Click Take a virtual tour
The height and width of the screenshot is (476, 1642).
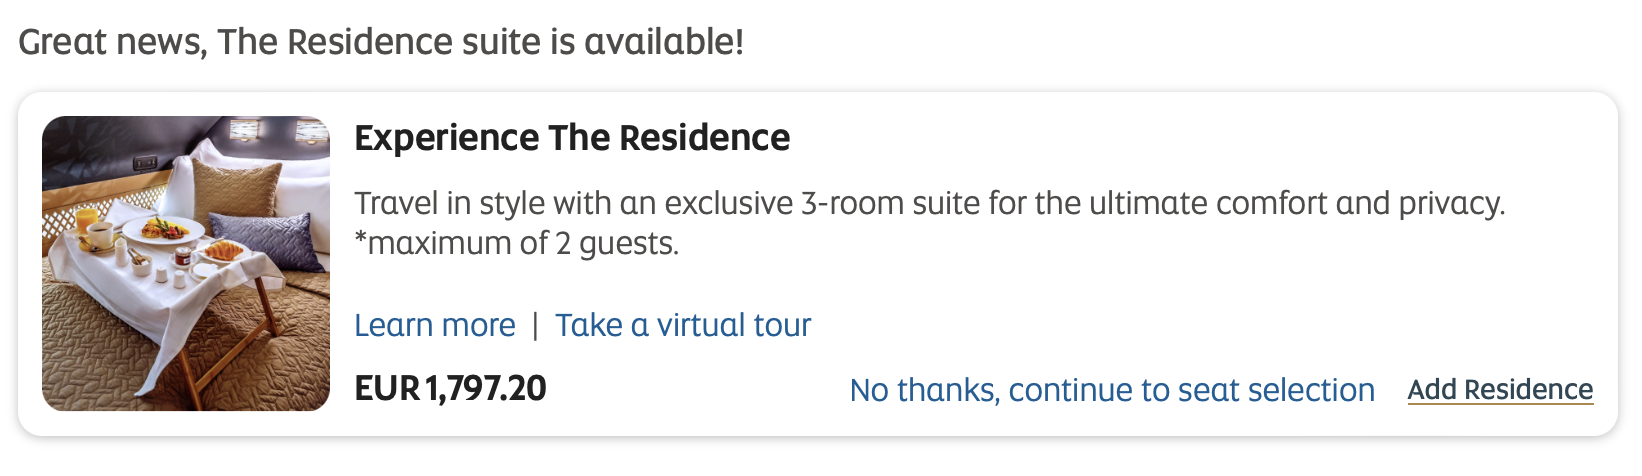click(x=683, y=326)
